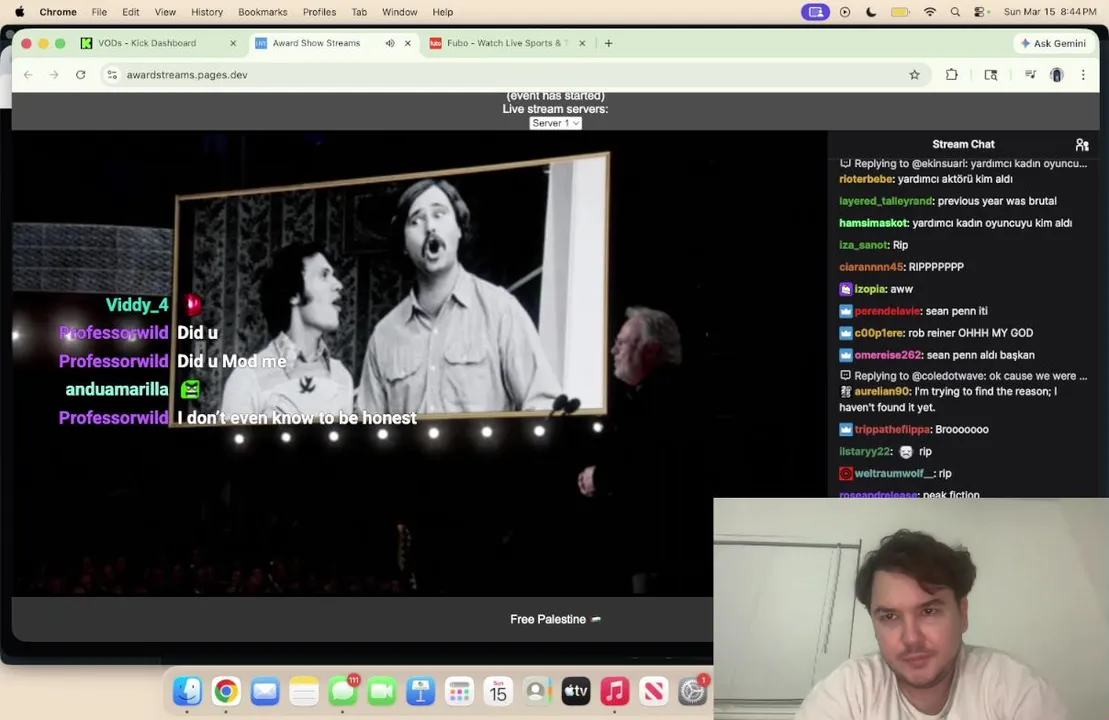
Task: Click the screen sharing indicator in menu bar
Action: tap(815, 12)
